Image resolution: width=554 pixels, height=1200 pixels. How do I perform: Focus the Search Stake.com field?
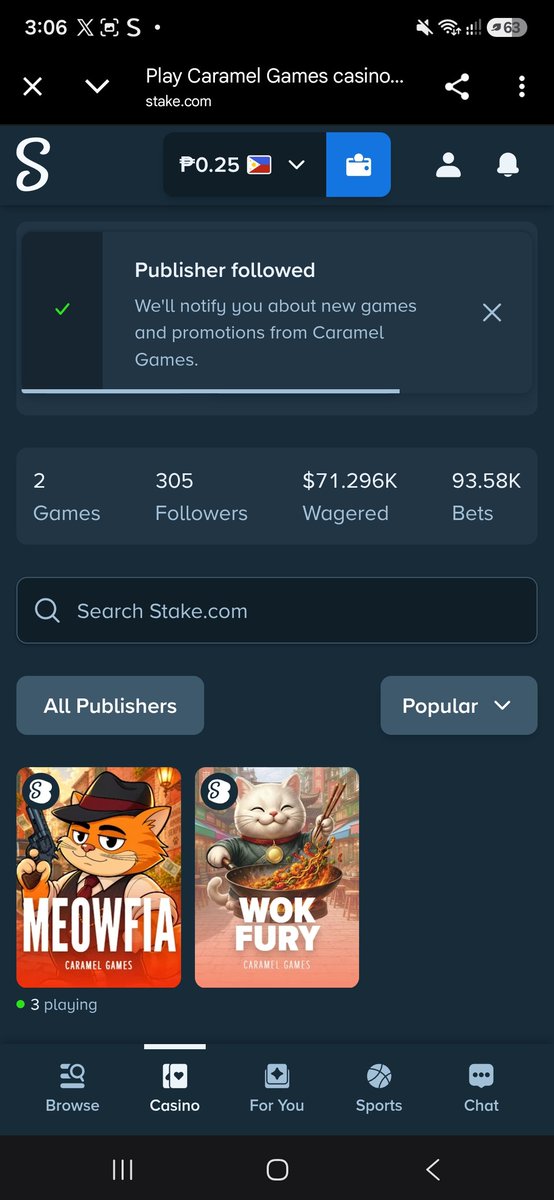coord(277,611)
